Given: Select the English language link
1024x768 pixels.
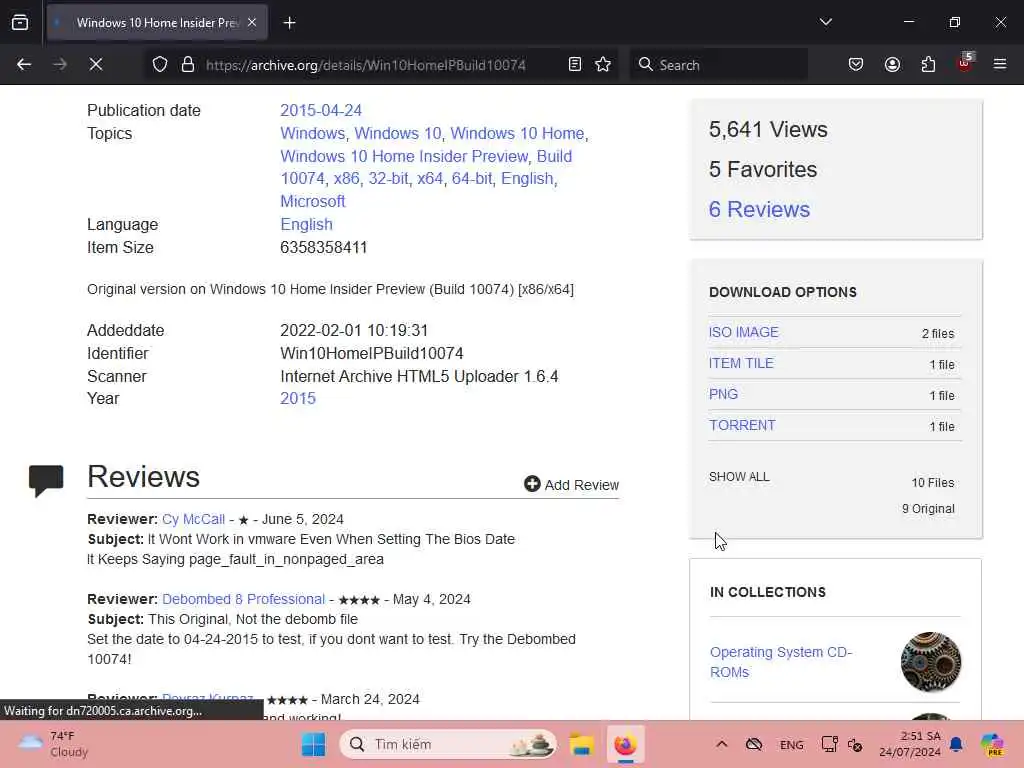Looking at the screenshot, I should pyautogui.click(x=306, y=224).
